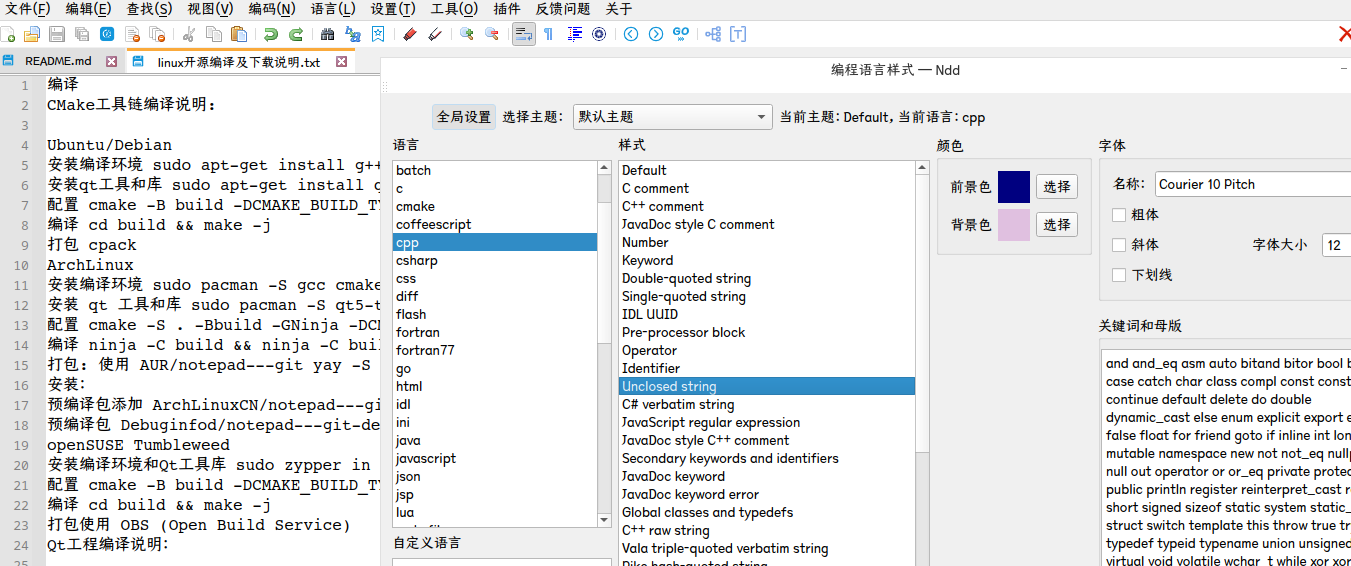This screenshot has height=566, width=1351.
Task: Open the 选择主题 theme dropdown
Action: tap(673, 117)
